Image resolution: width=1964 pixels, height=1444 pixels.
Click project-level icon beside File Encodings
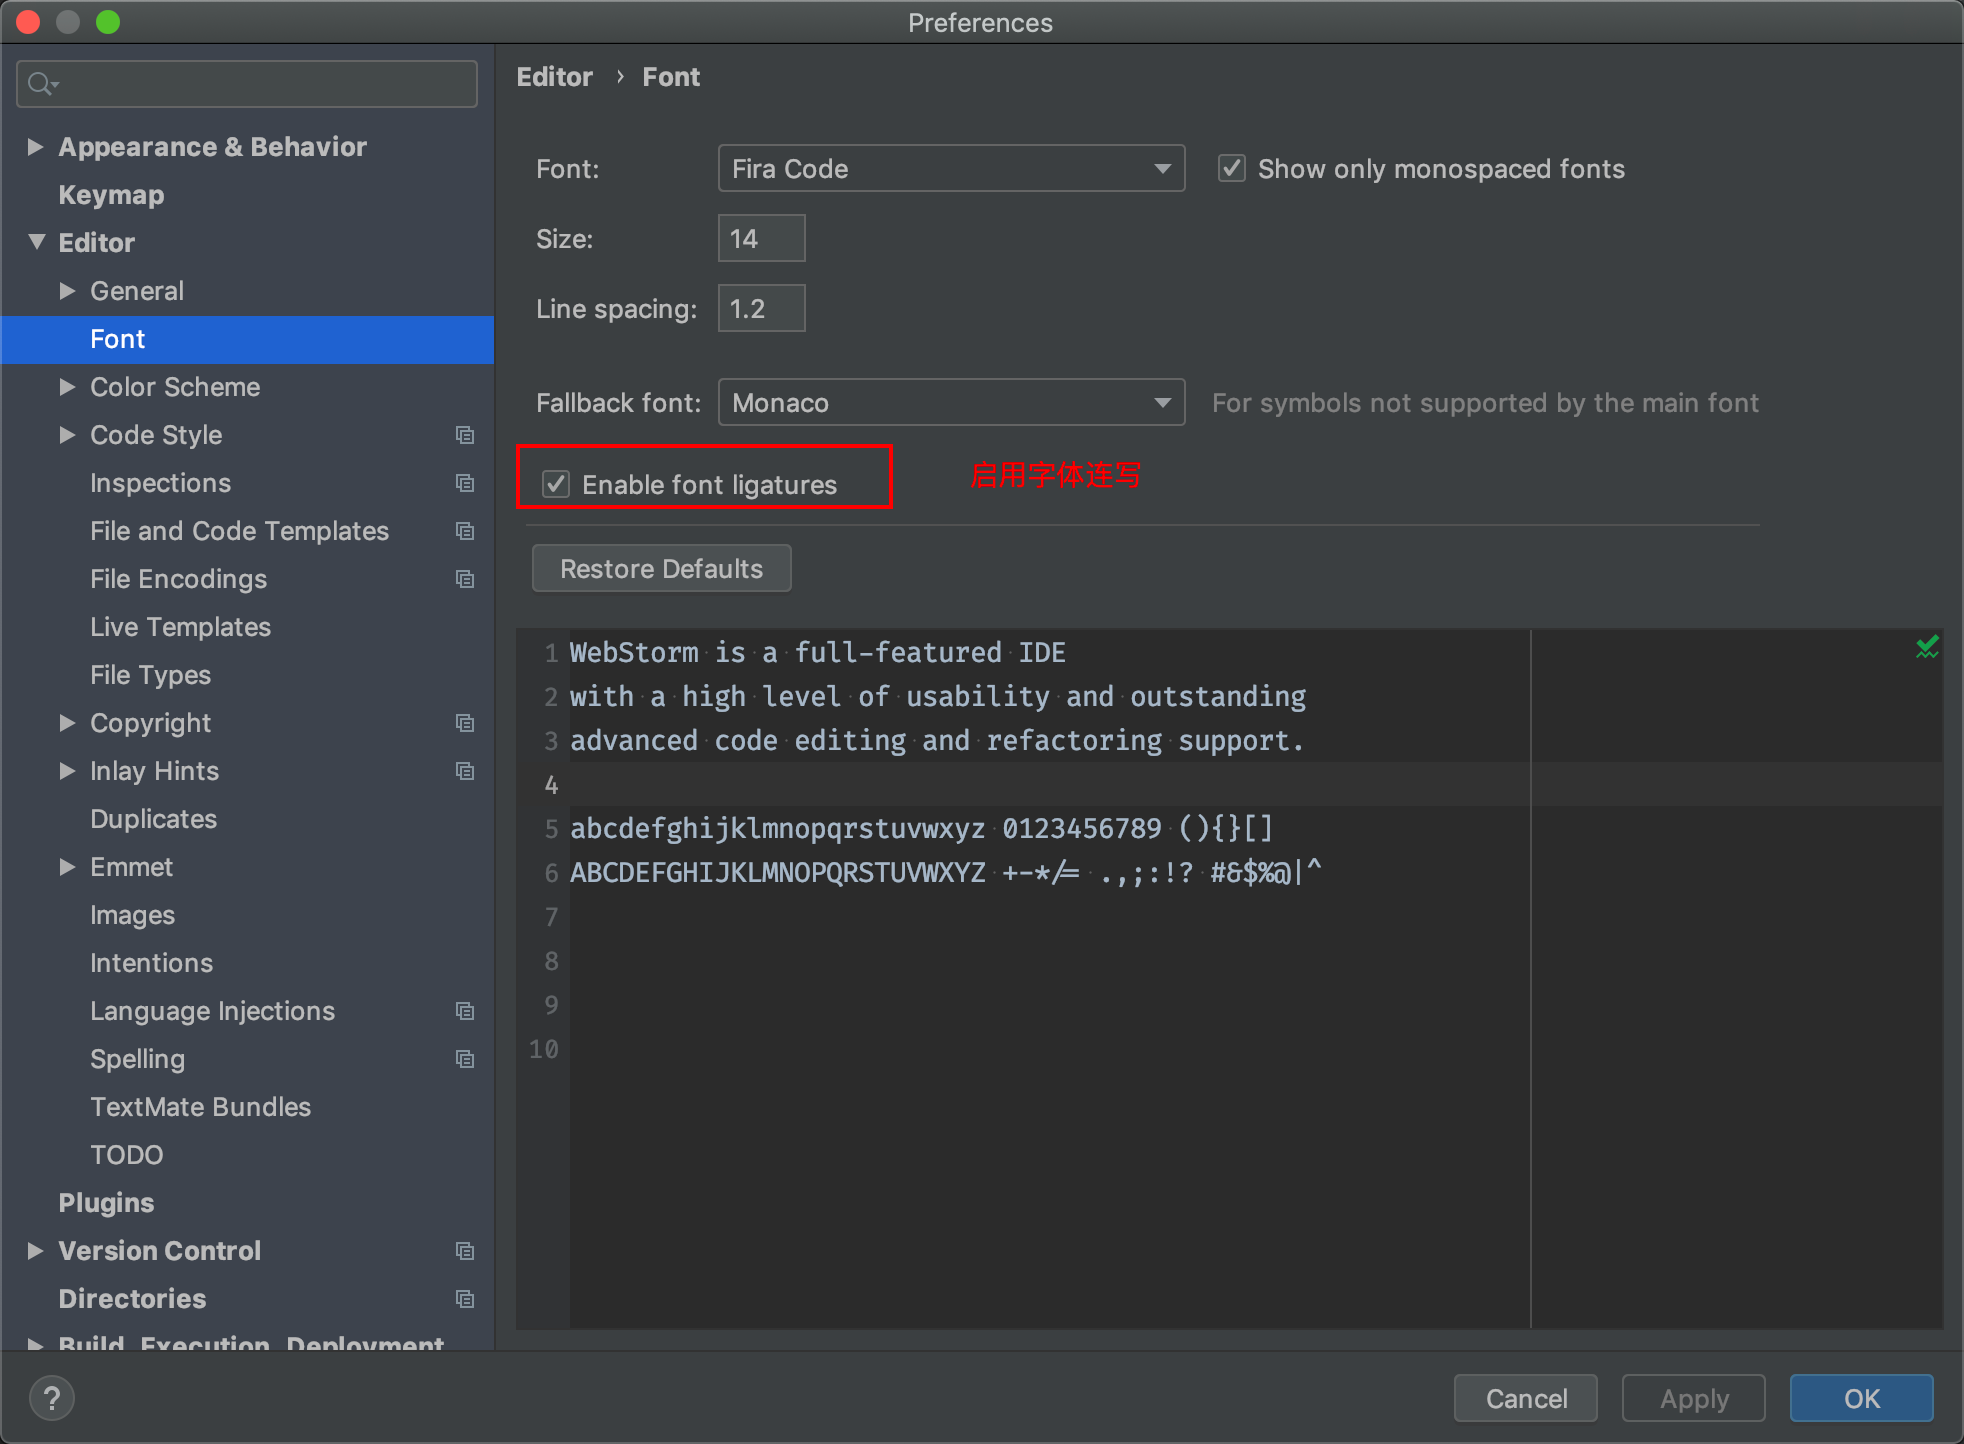click(465, 579)
